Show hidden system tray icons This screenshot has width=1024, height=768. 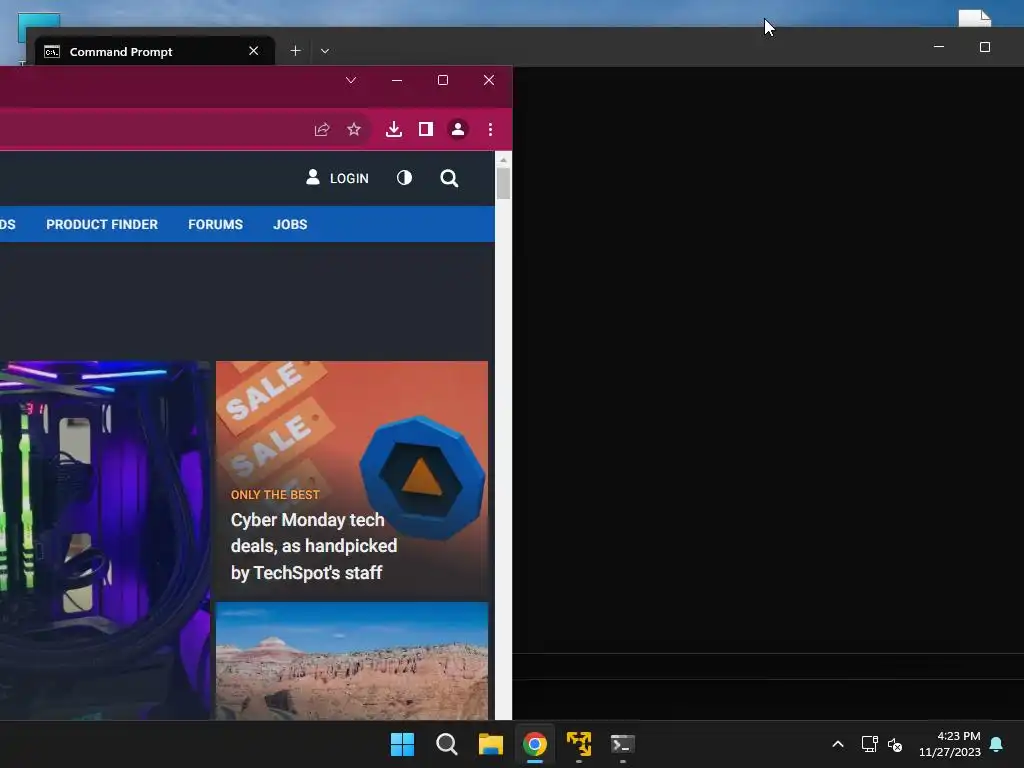[838, 744]
